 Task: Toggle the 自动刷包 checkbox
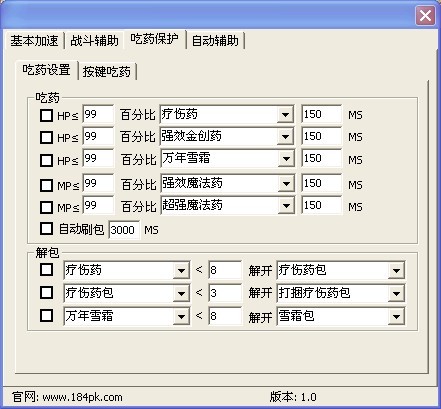46,229
